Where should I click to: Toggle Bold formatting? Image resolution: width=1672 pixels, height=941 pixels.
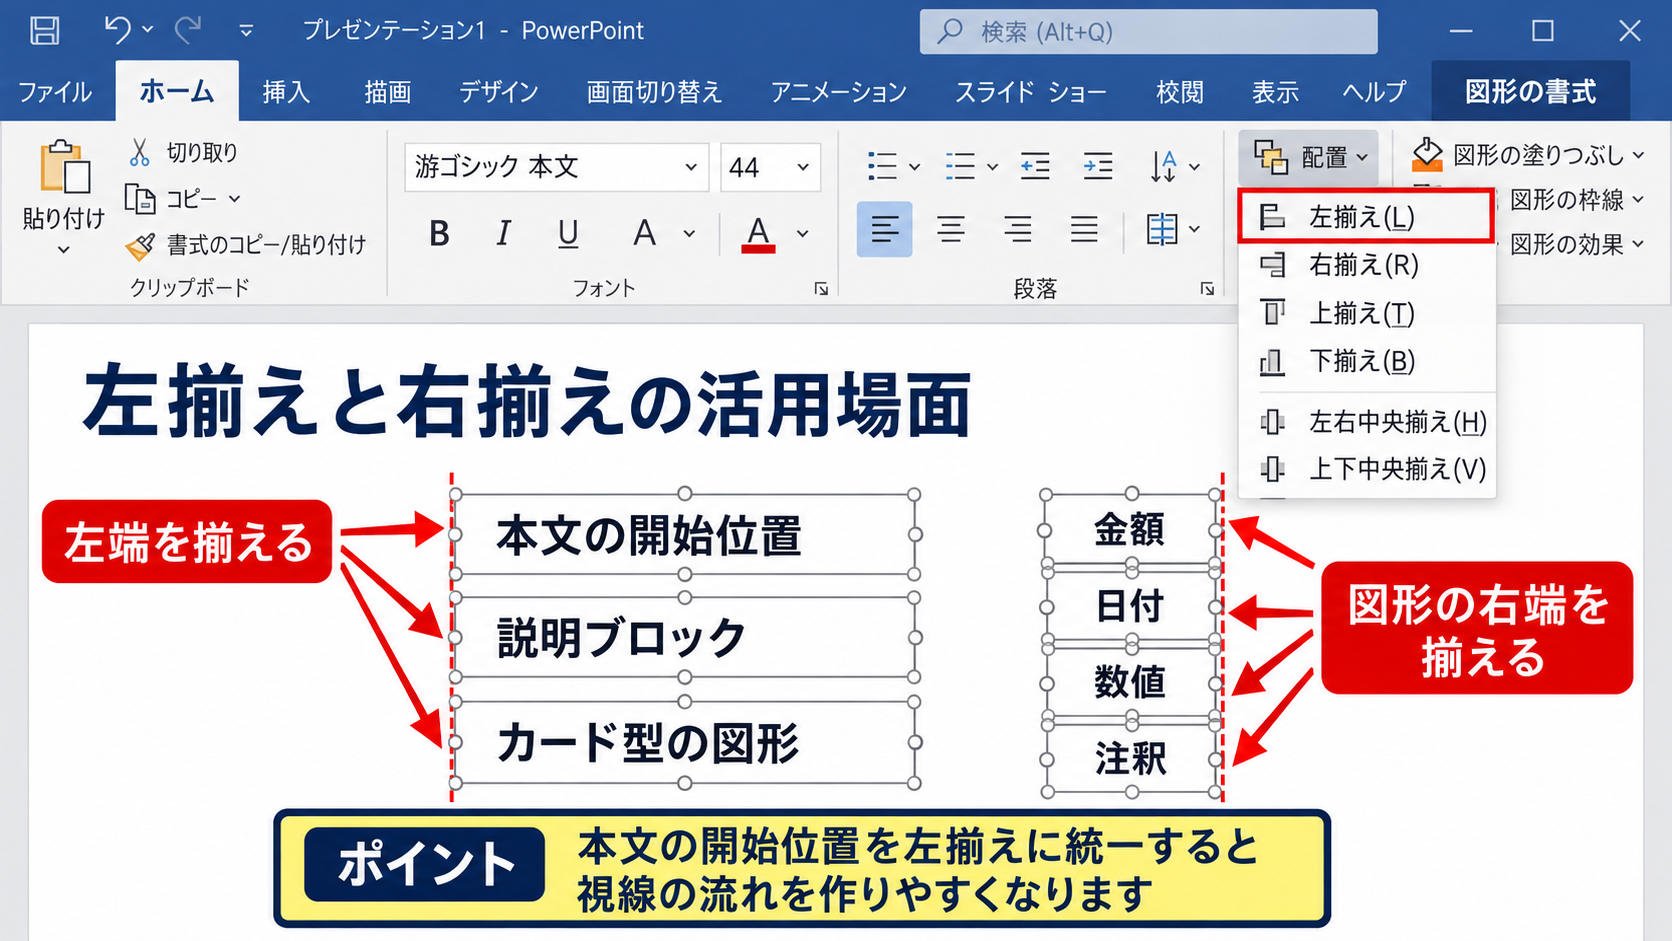pyautogui.click(x=439, y=233)
